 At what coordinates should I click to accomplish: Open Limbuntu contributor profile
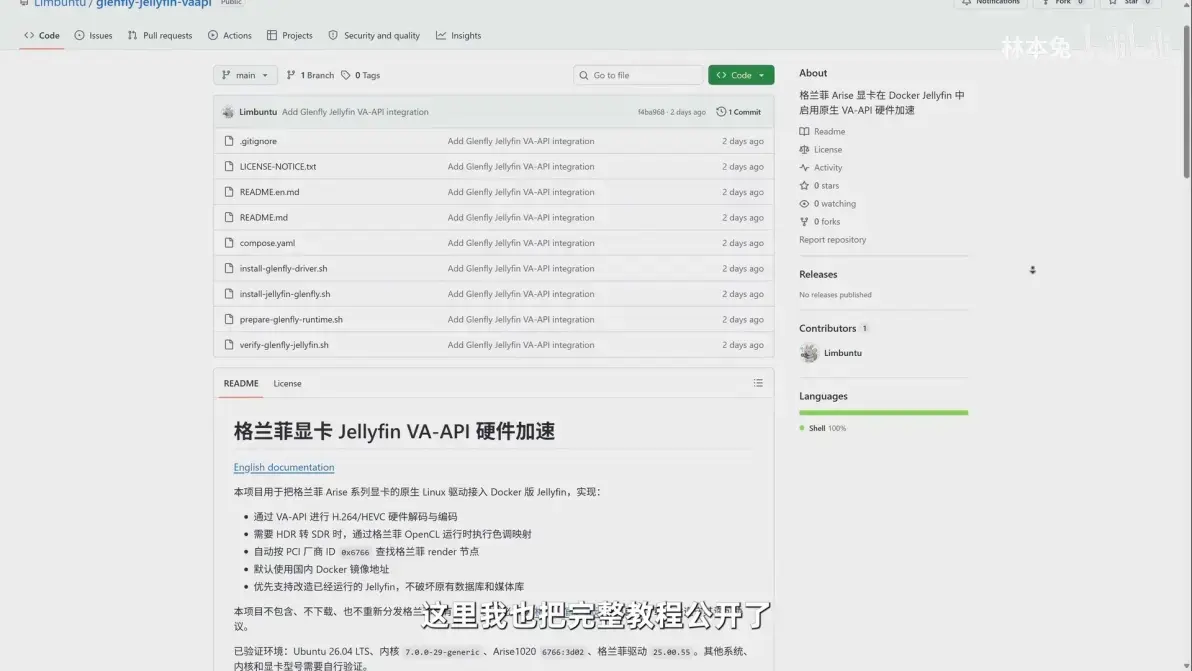point(843,353)
